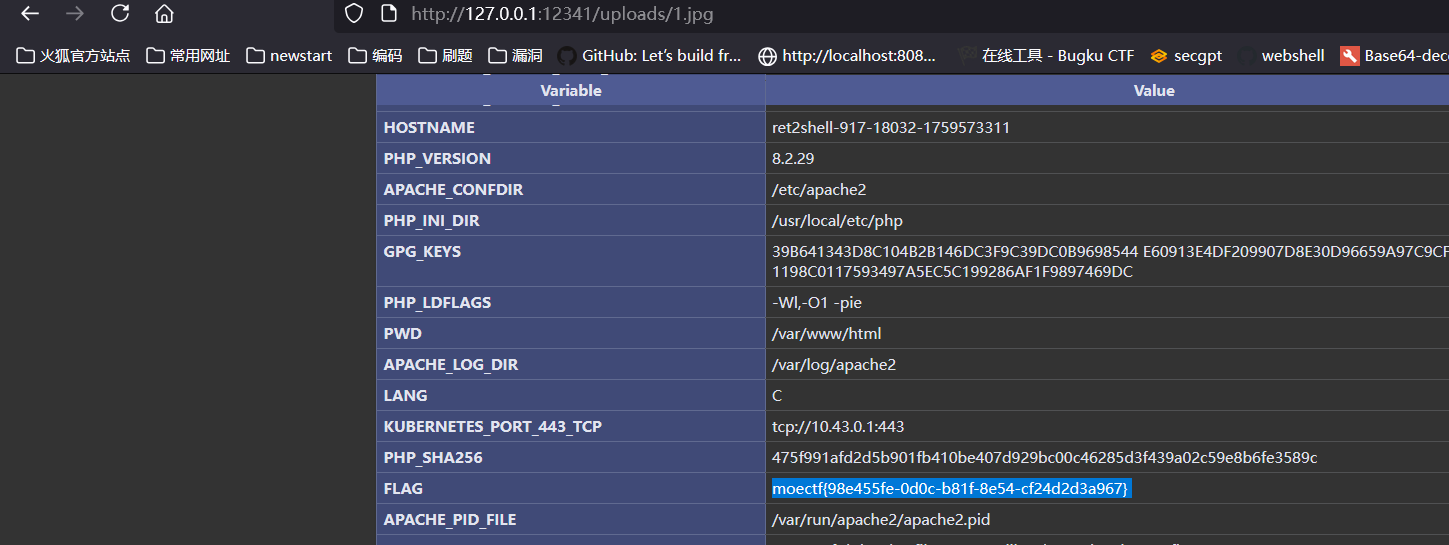Open the localhost:808 bookmark
The height and width of the screenshot is (545, 1449).
[x=847, y=56]
